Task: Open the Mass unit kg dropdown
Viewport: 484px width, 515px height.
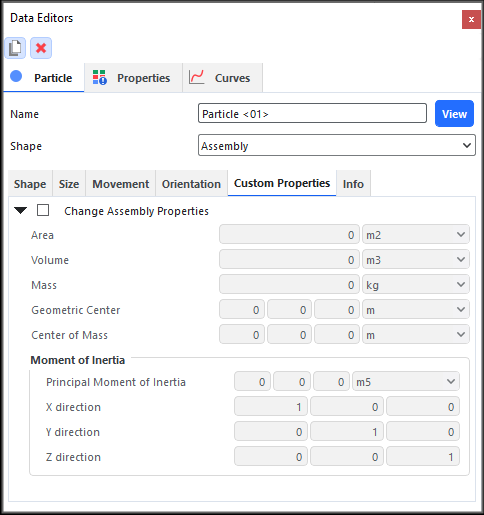Action: coord(416,285)
